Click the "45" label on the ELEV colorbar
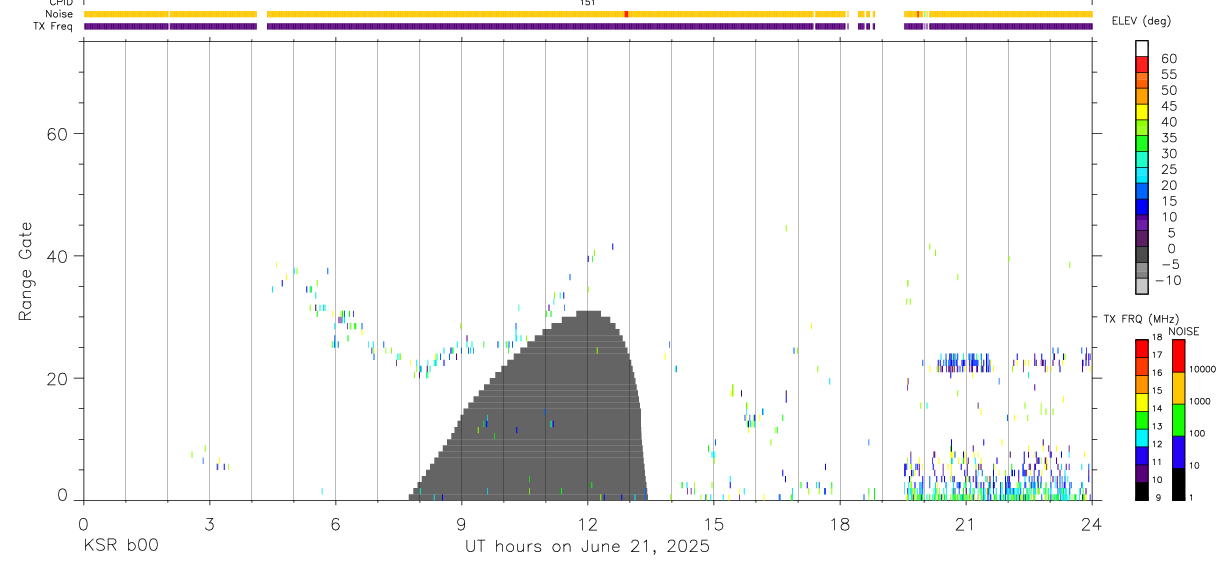This screenshot has height=567, width=1228. [x=1169, y=106]
